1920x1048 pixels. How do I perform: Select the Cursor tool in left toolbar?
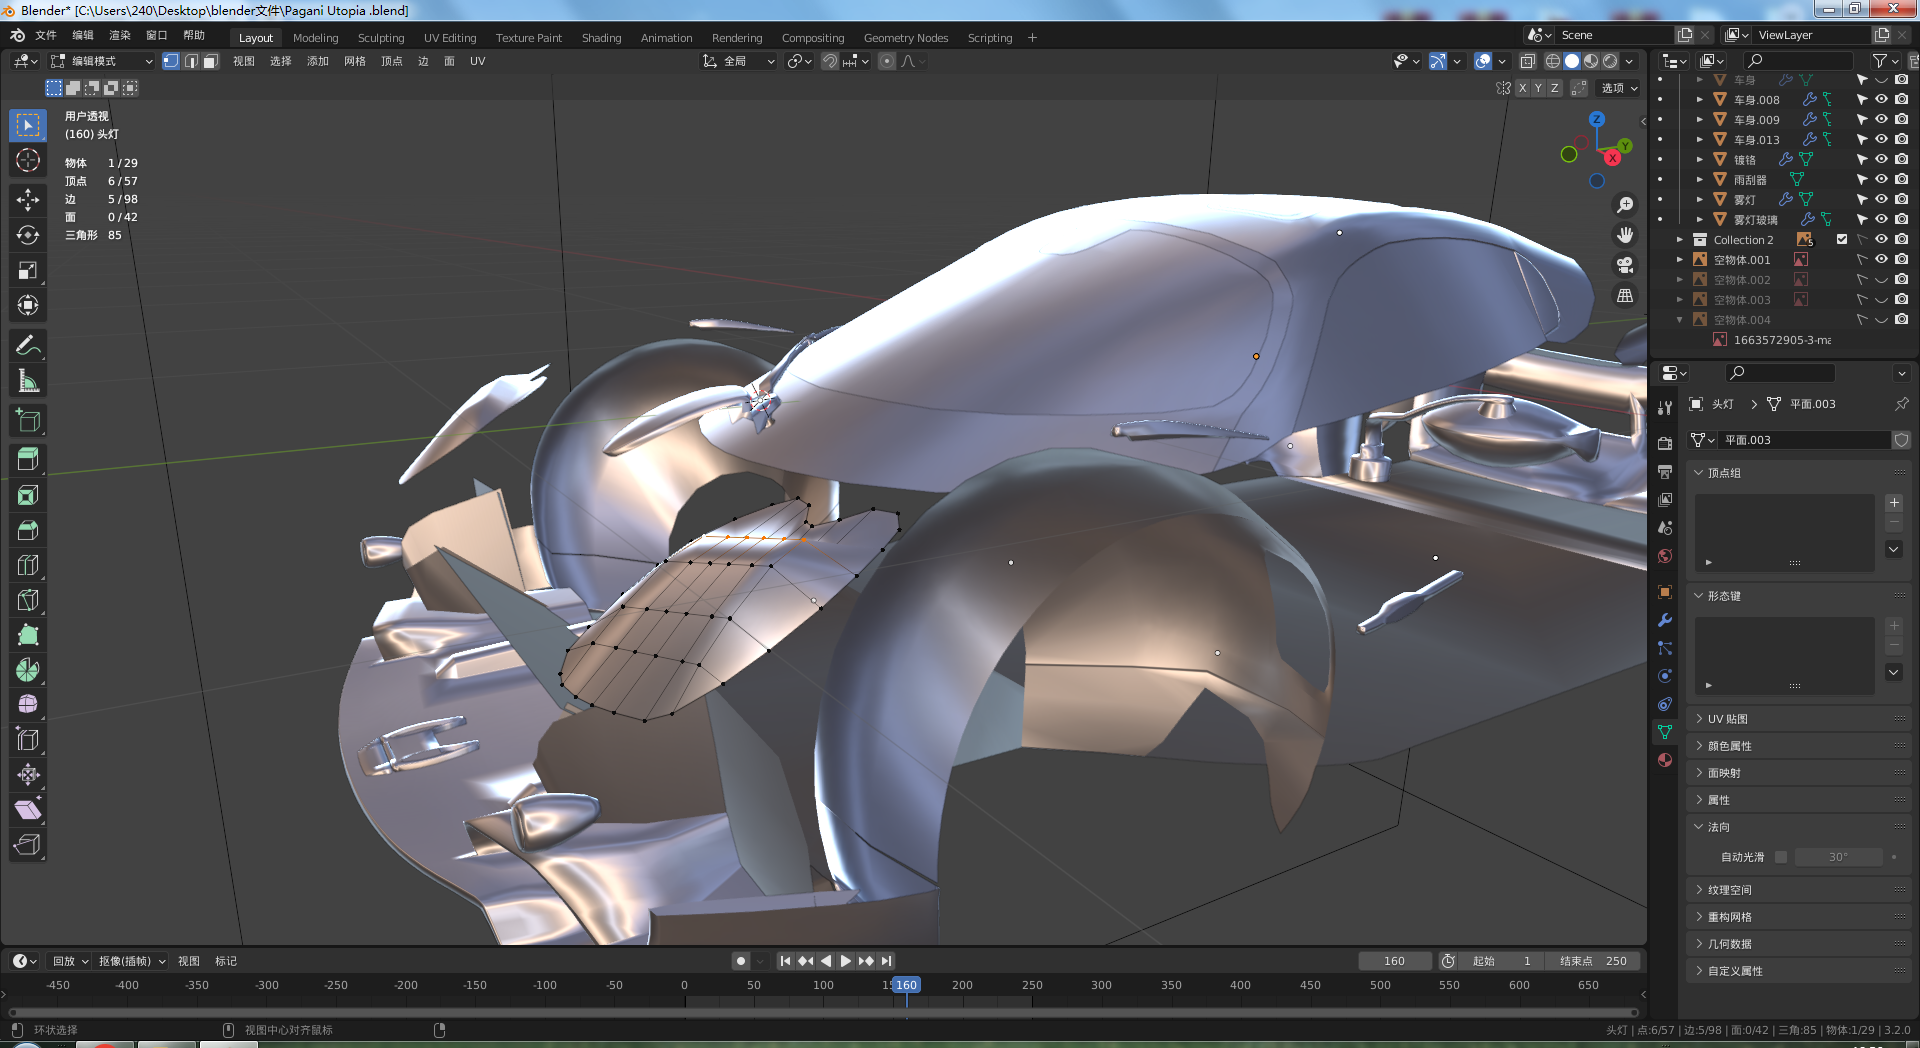point(28,160)
